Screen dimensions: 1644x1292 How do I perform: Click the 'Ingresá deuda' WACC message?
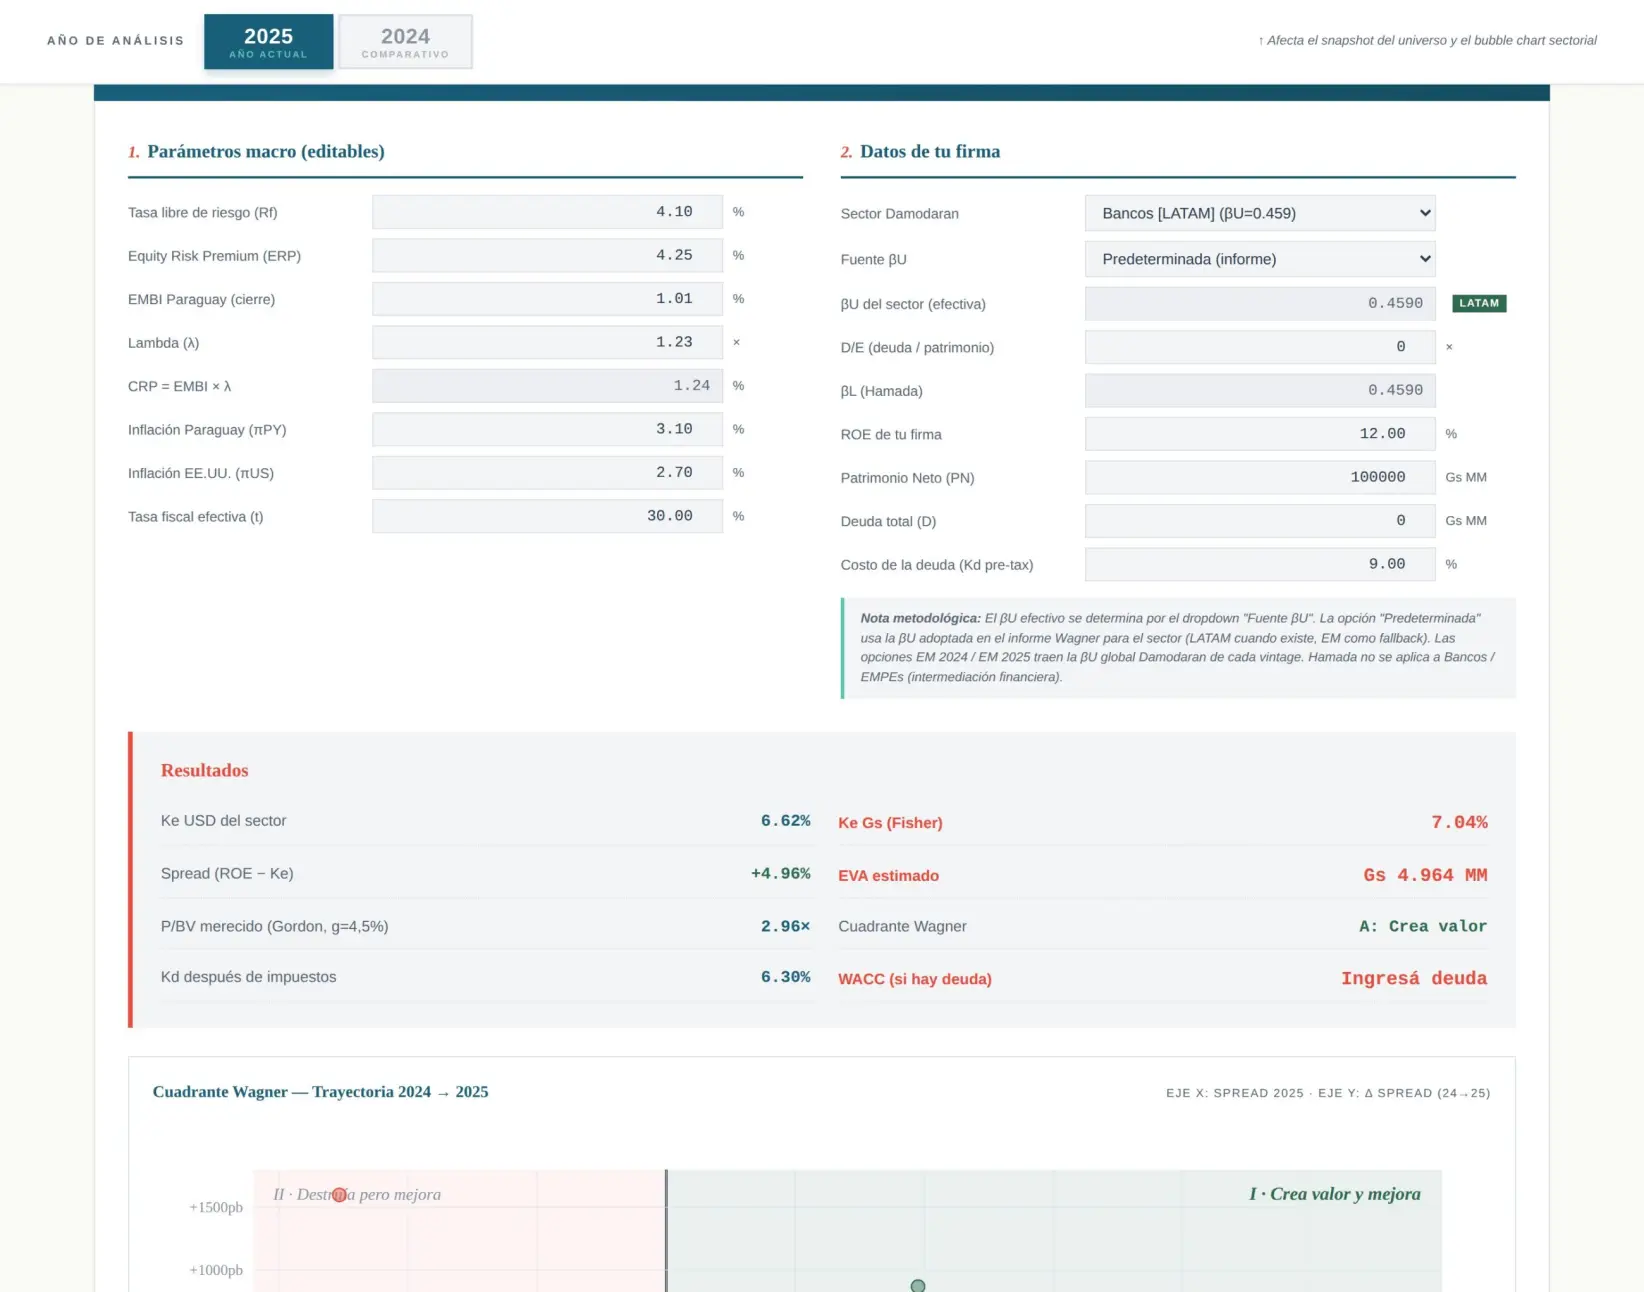[1414, 979]
